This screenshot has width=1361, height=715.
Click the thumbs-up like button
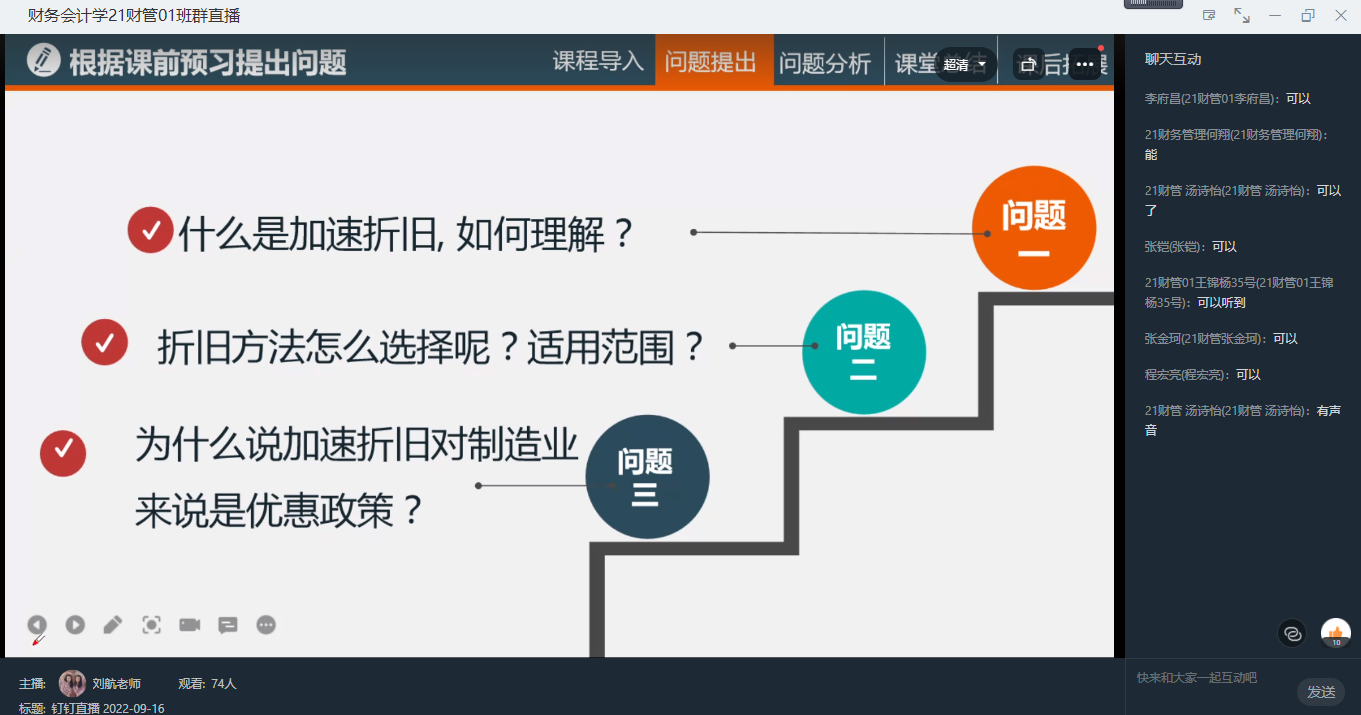1335,632
